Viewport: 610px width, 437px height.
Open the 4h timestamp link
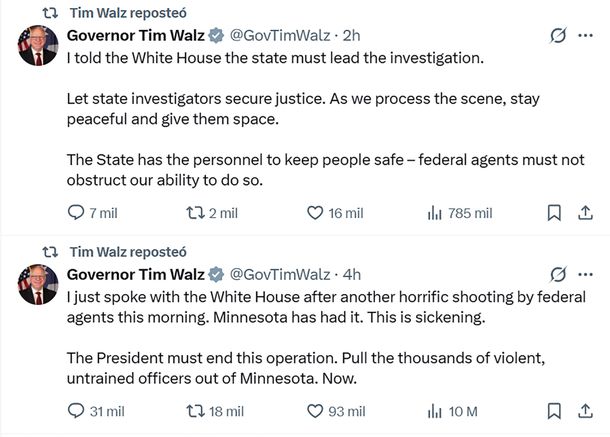[x=351, y=274]
